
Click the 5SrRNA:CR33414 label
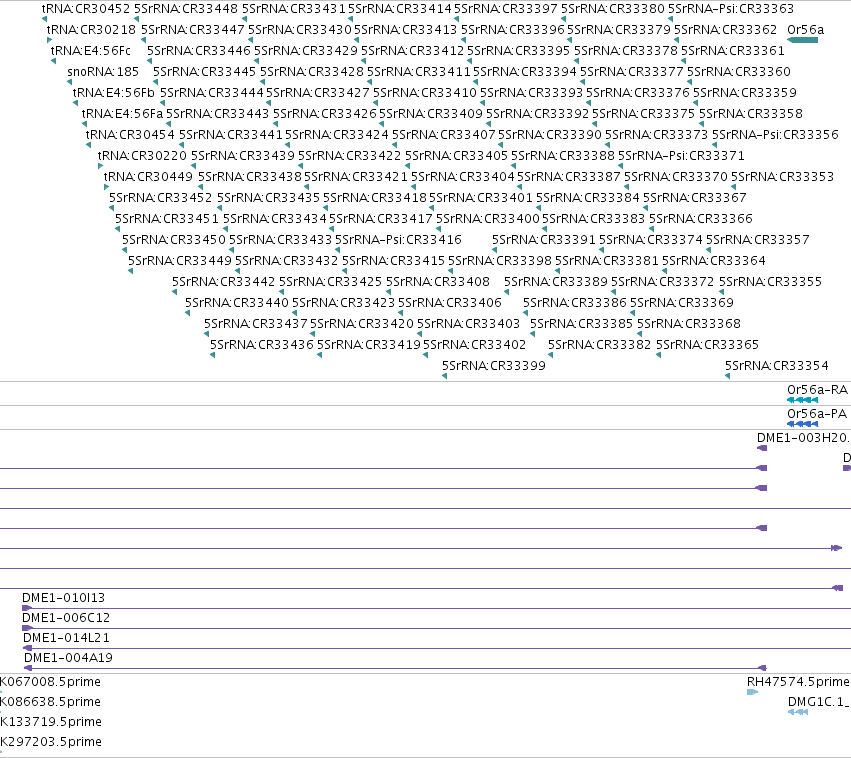(x=399, y=9)
